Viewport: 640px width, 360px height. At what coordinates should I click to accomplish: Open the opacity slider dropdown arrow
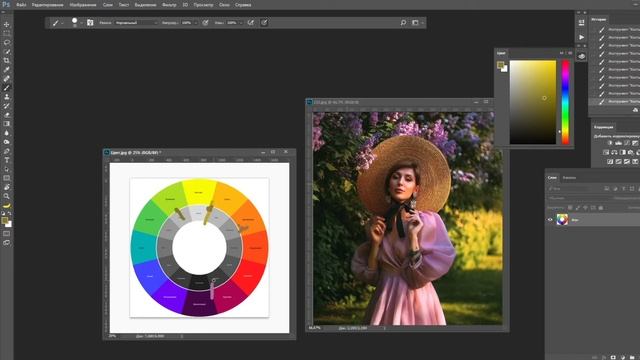pos(196,23)
